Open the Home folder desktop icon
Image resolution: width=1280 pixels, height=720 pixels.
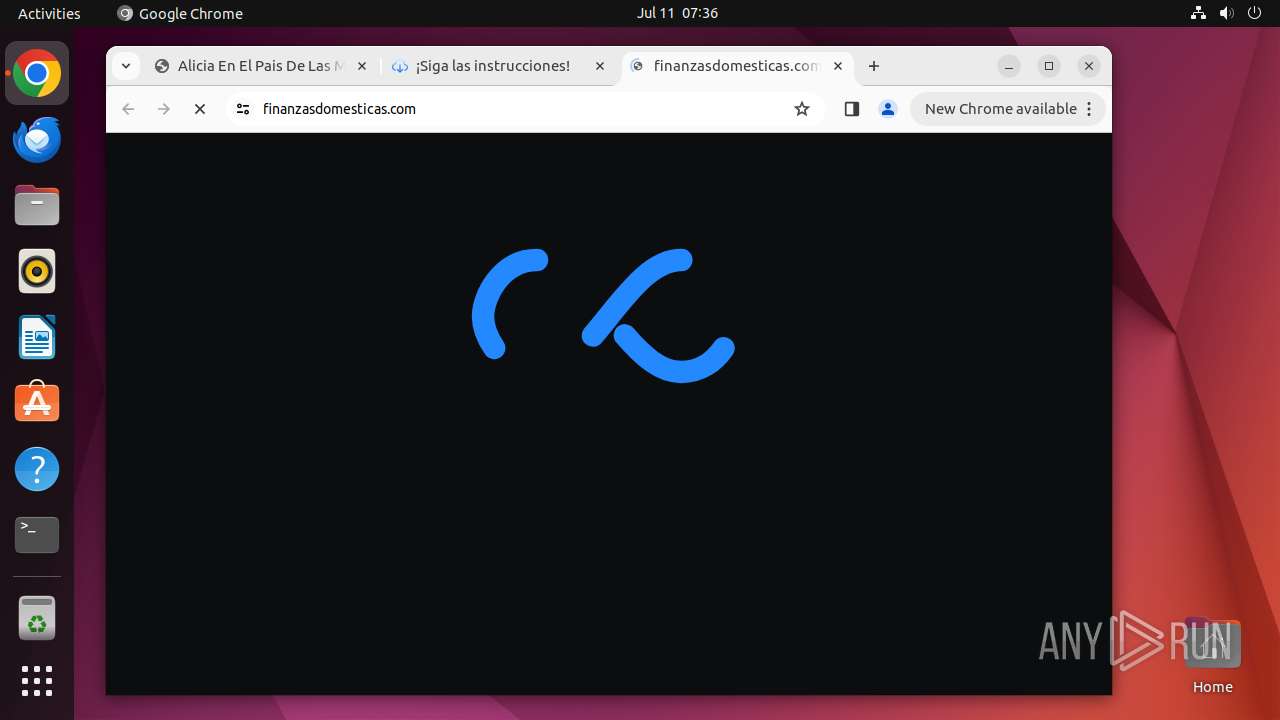tap(1212, 656)
